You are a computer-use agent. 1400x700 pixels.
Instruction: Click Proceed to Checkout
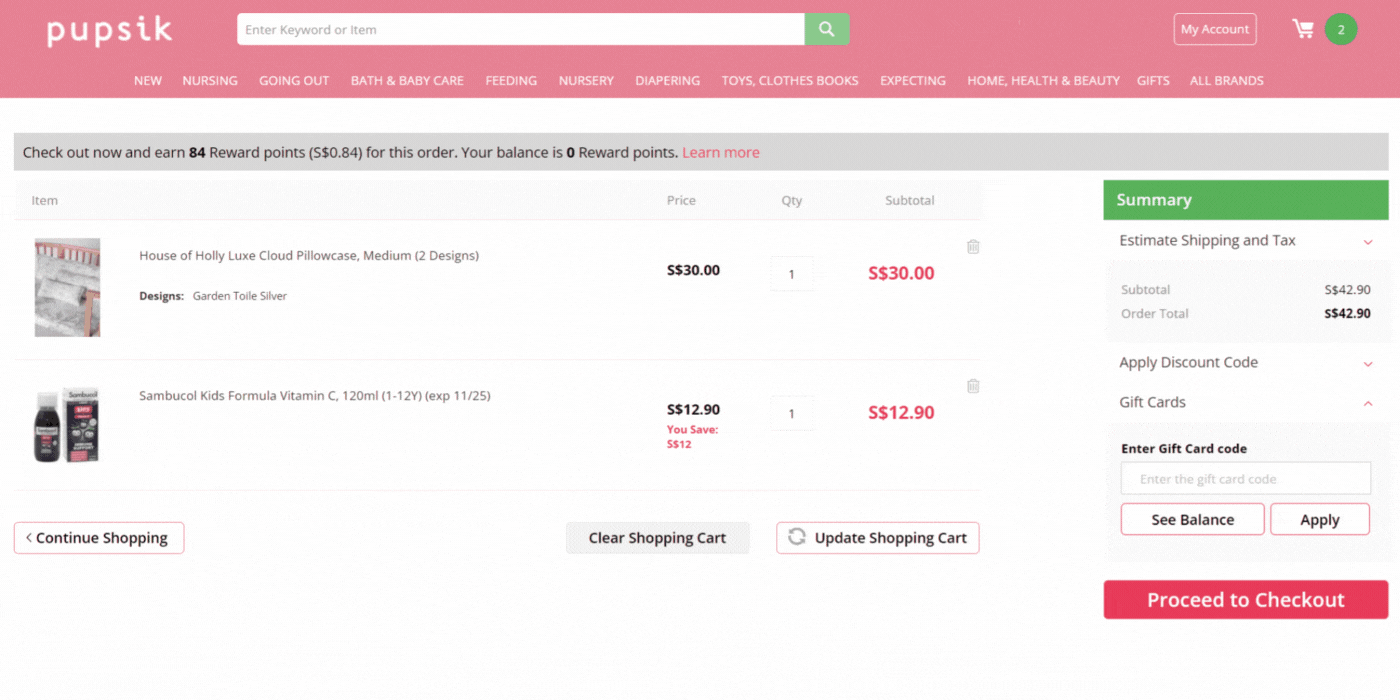coord(1245,599)
